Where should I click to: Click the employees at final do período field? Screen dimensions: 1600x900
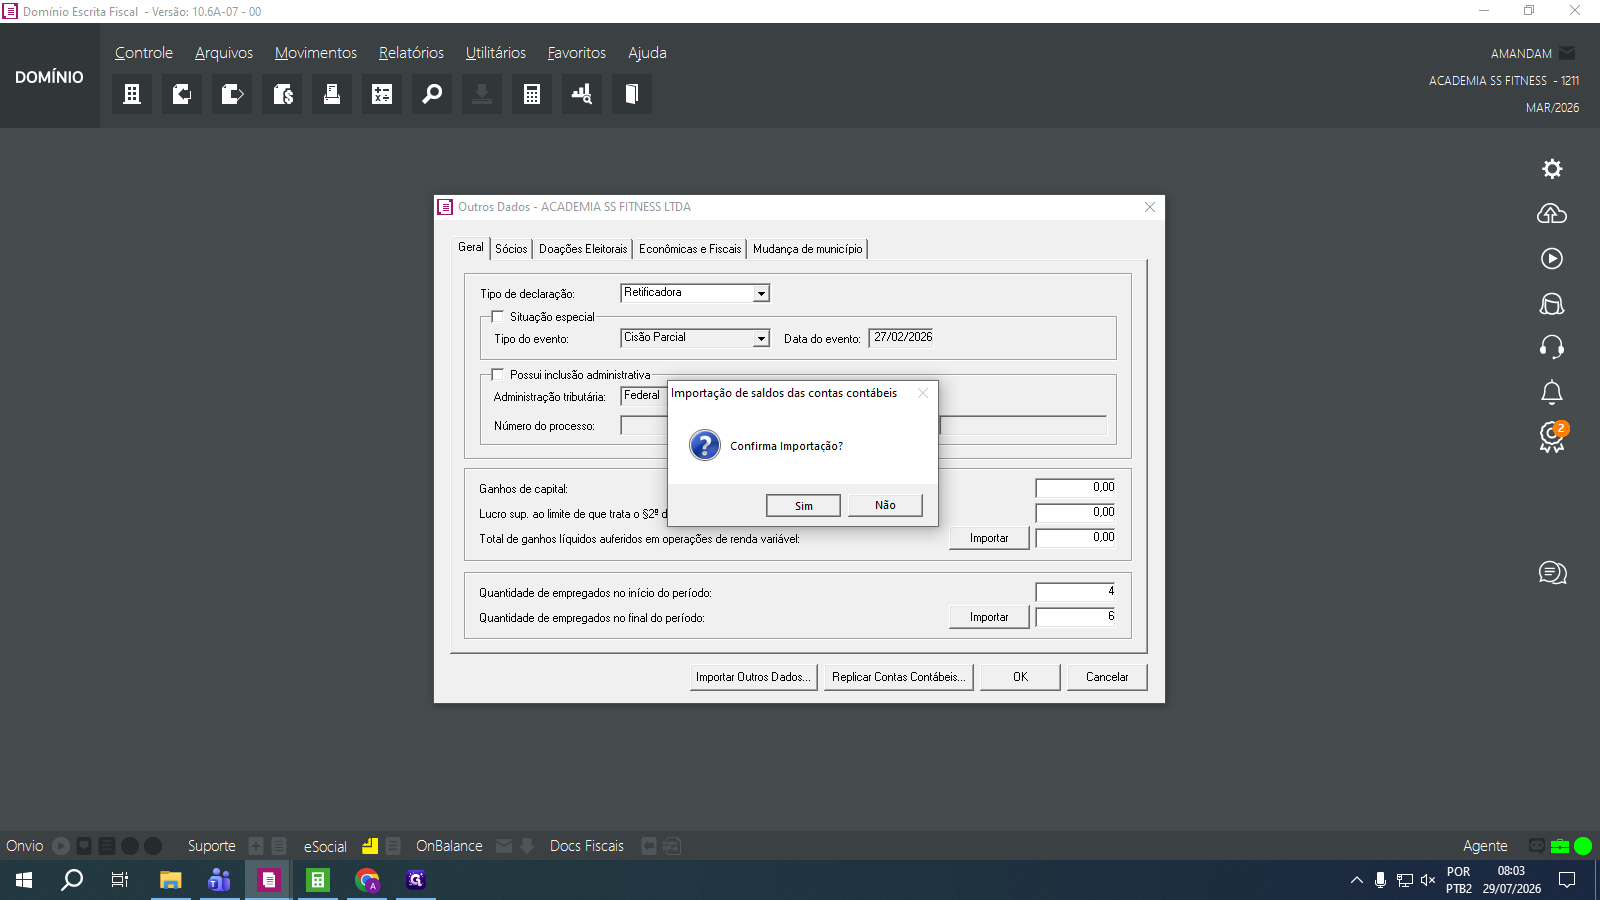pos(1076,617)
